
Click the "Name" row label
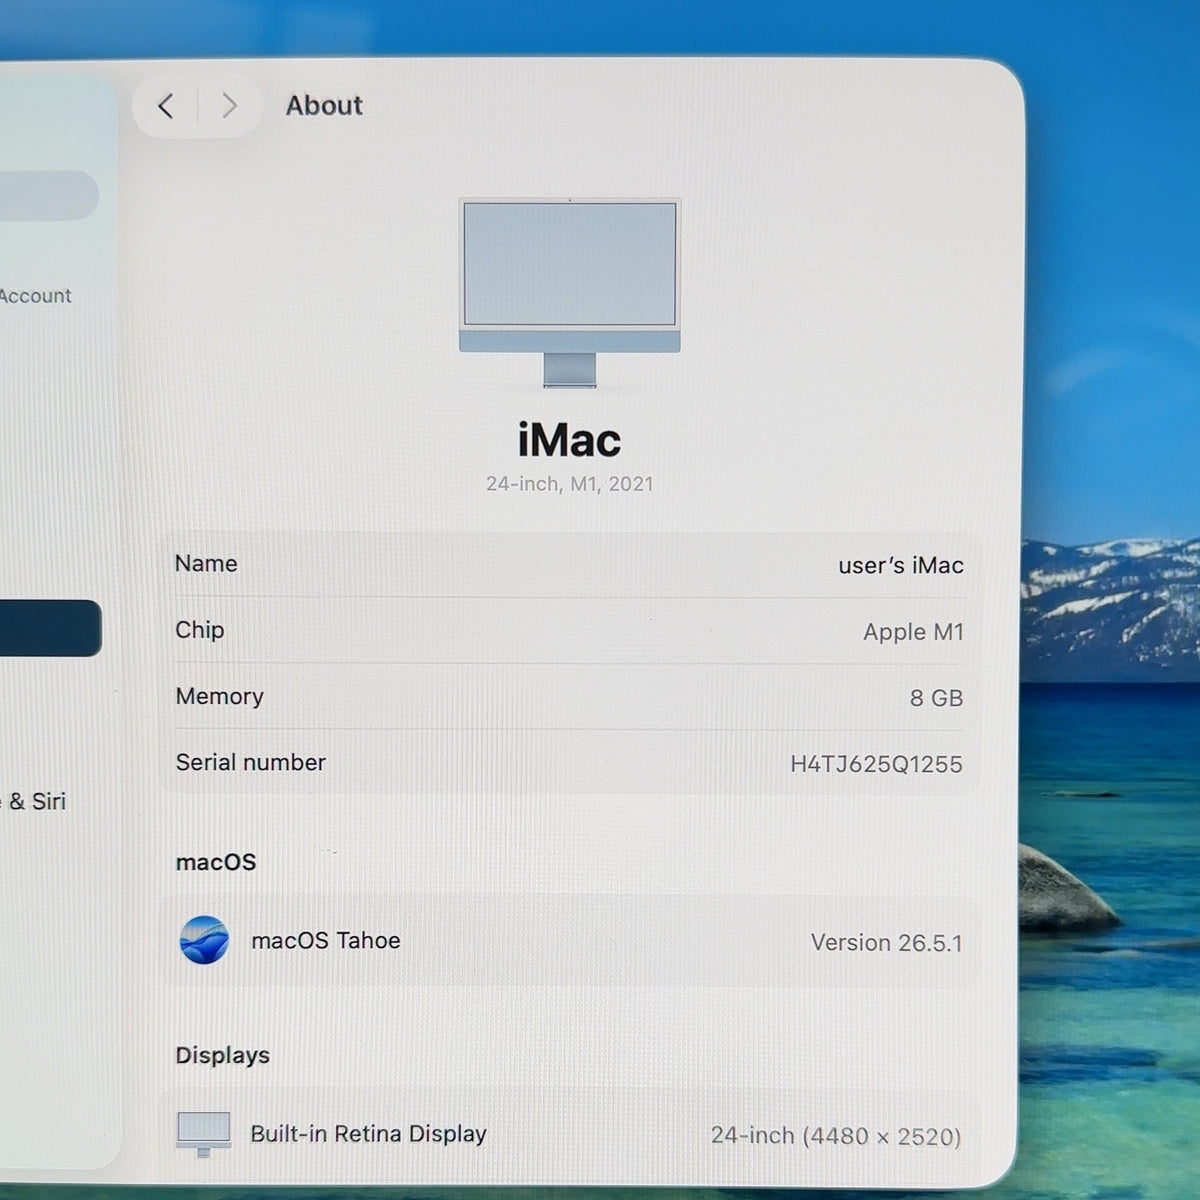tap(206, 564)
